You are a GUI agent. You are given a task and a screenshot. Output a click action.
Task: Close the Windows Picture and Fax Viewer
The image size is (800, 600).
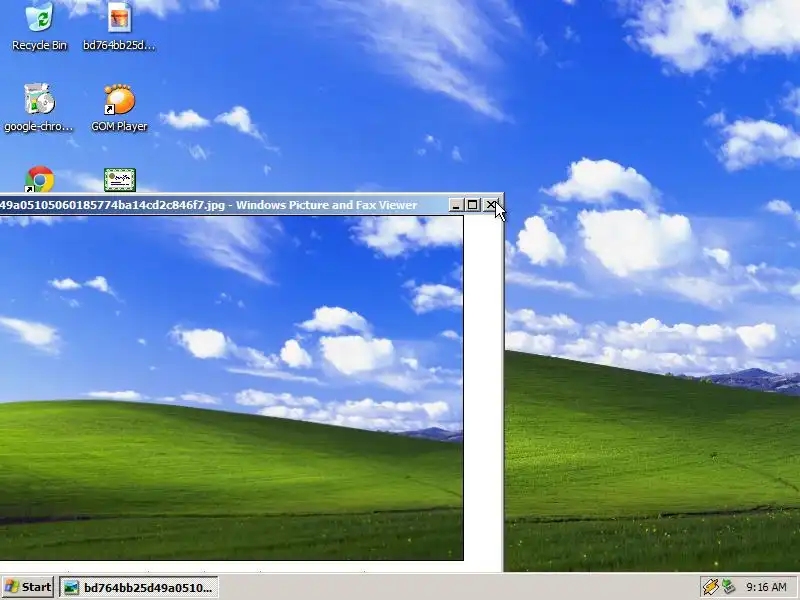pos(490,205)
